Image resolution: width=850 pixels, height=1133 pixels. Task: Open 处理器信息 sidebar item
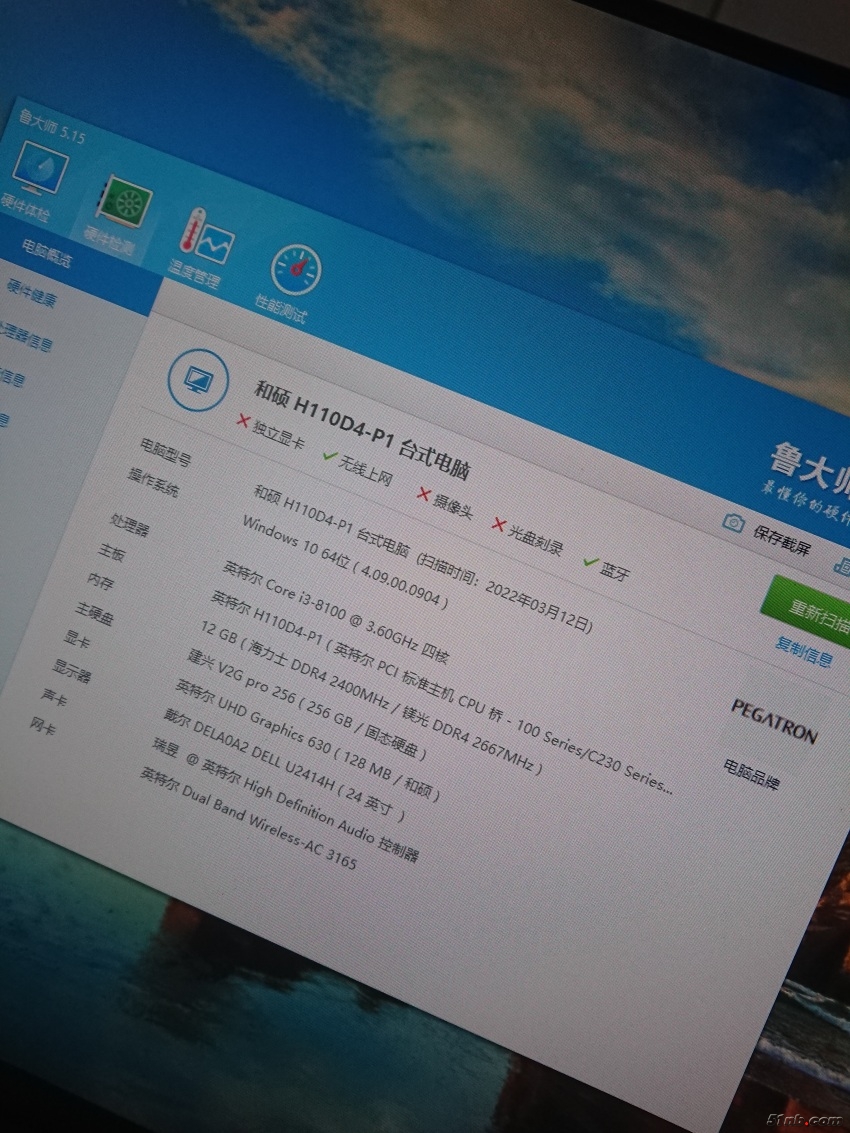click(26, 335)
